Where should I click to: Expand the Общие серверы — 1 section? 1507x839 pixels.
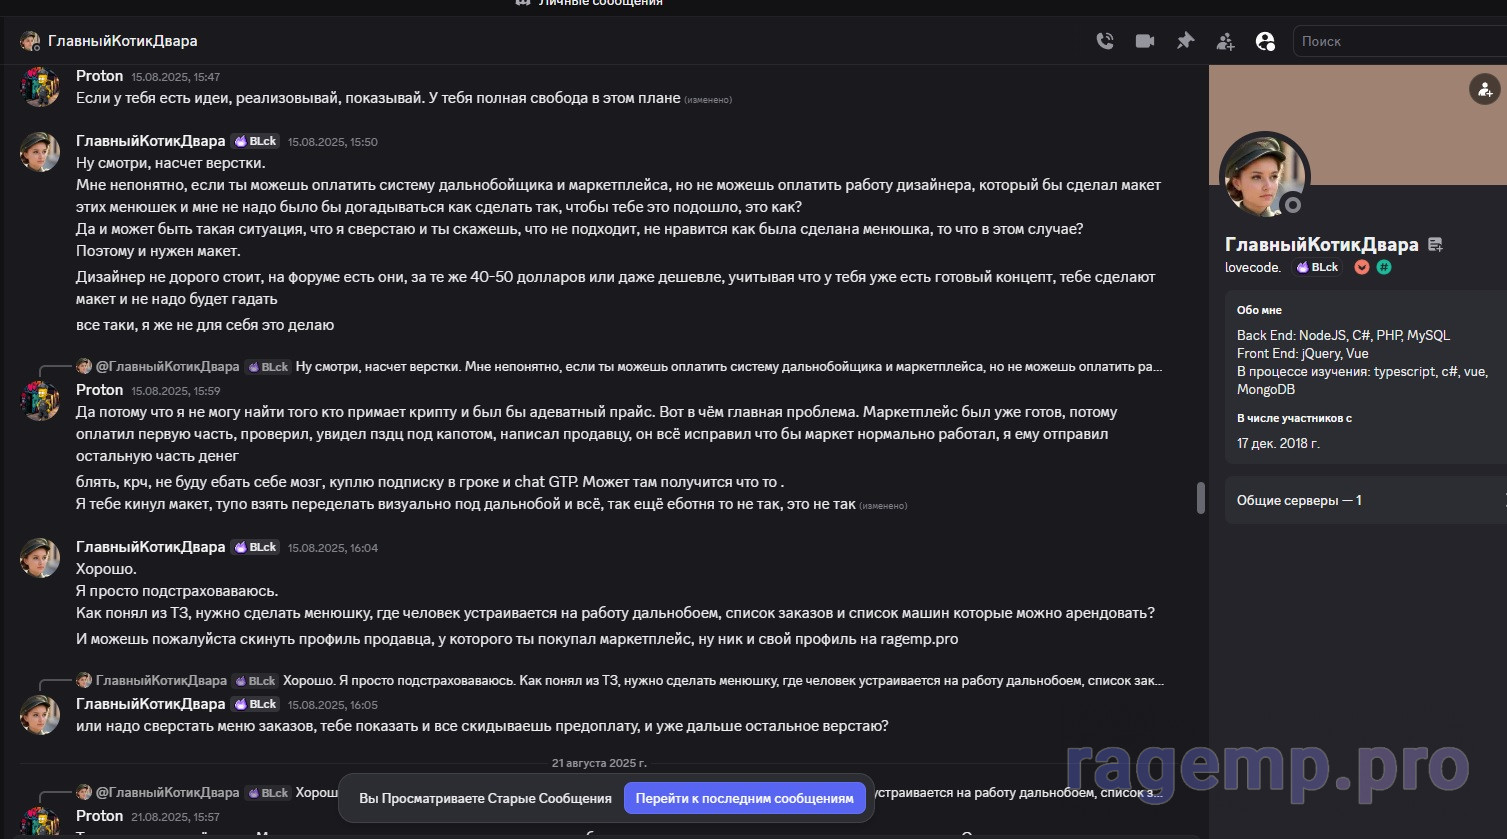coord(1366,500)
